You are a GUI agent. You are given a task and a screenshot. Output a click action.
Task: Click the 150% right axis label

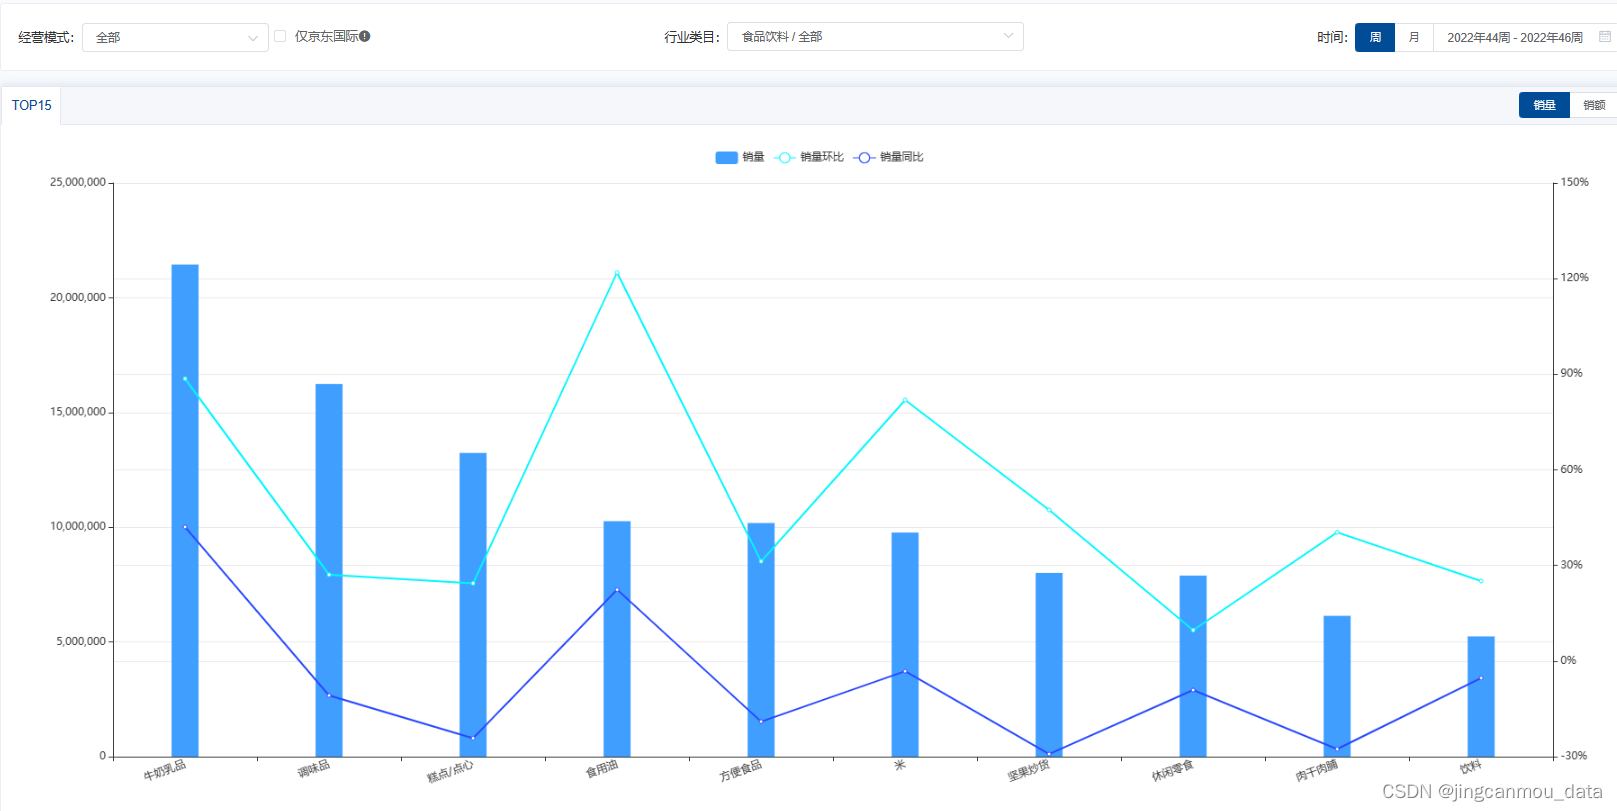pyautogui.click(x=1575, y=182)
